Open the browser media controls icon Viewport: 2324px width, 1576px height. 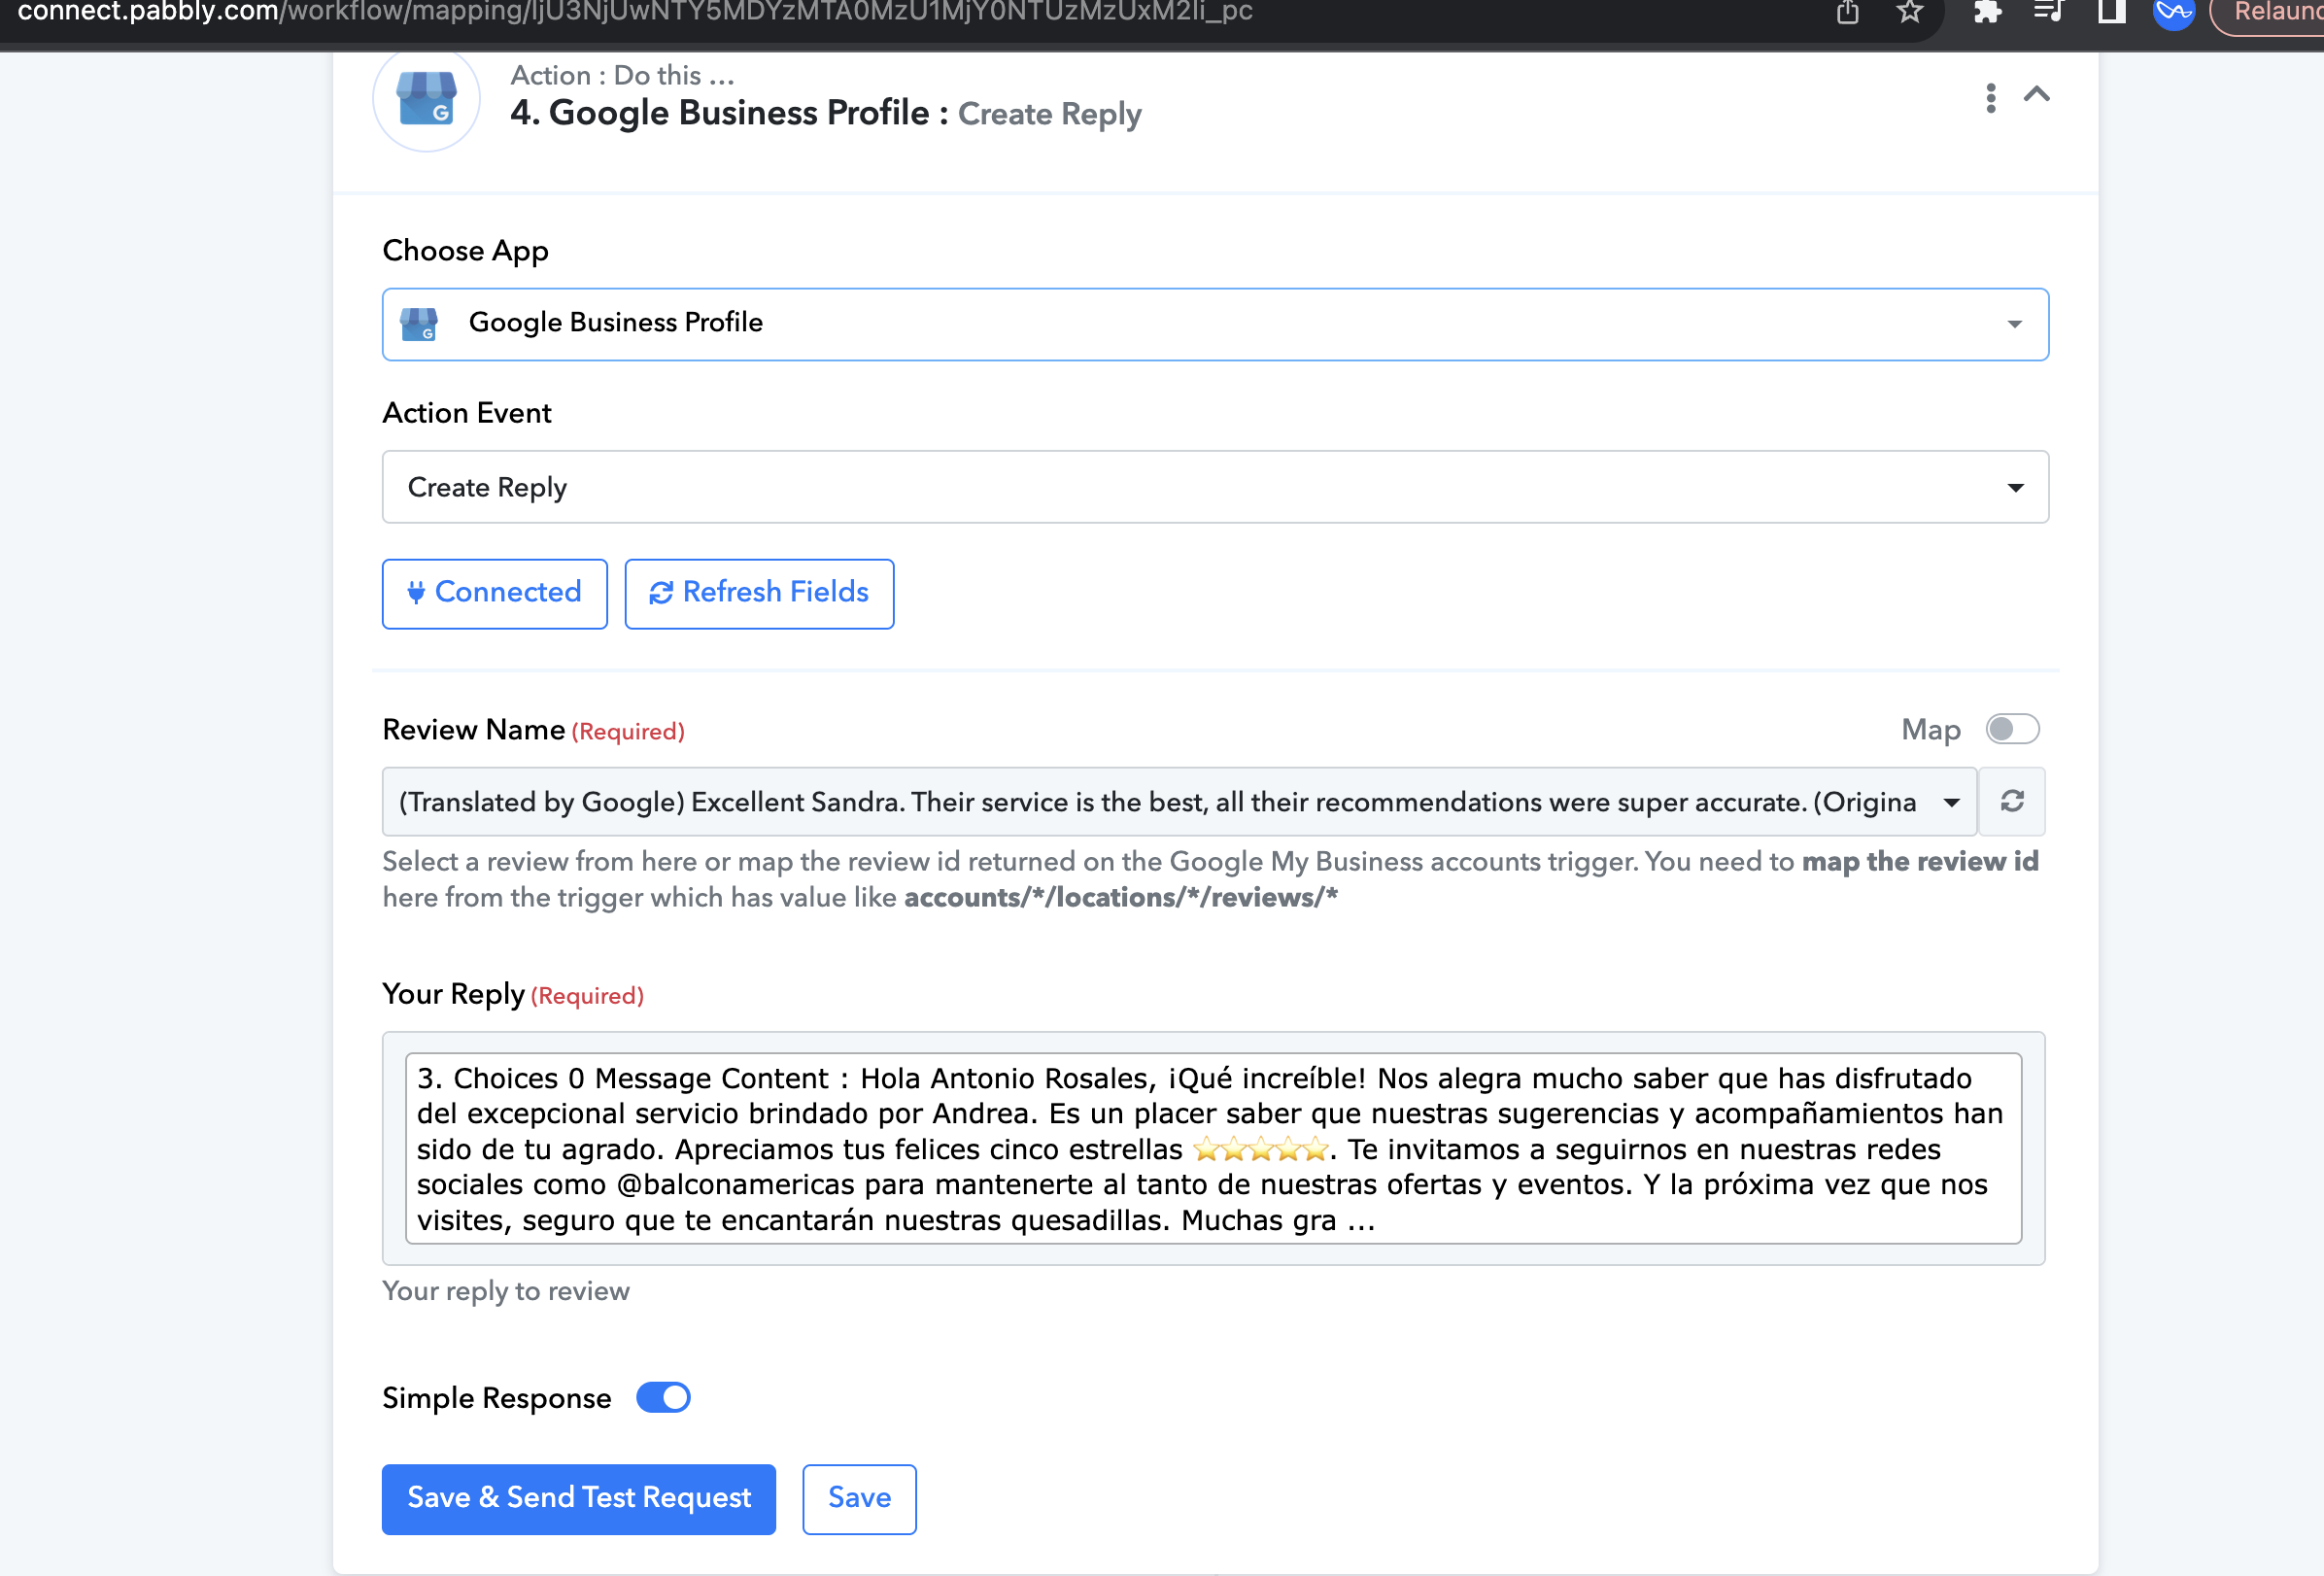click(x=2049, y=12)
